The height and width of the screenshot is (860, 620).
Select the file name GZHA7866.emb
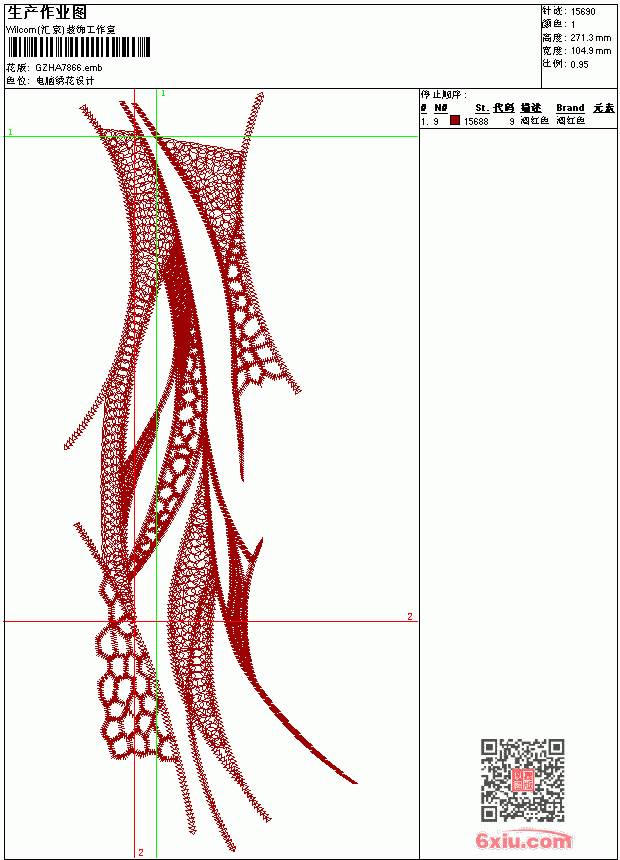click(x=69, y=68)
